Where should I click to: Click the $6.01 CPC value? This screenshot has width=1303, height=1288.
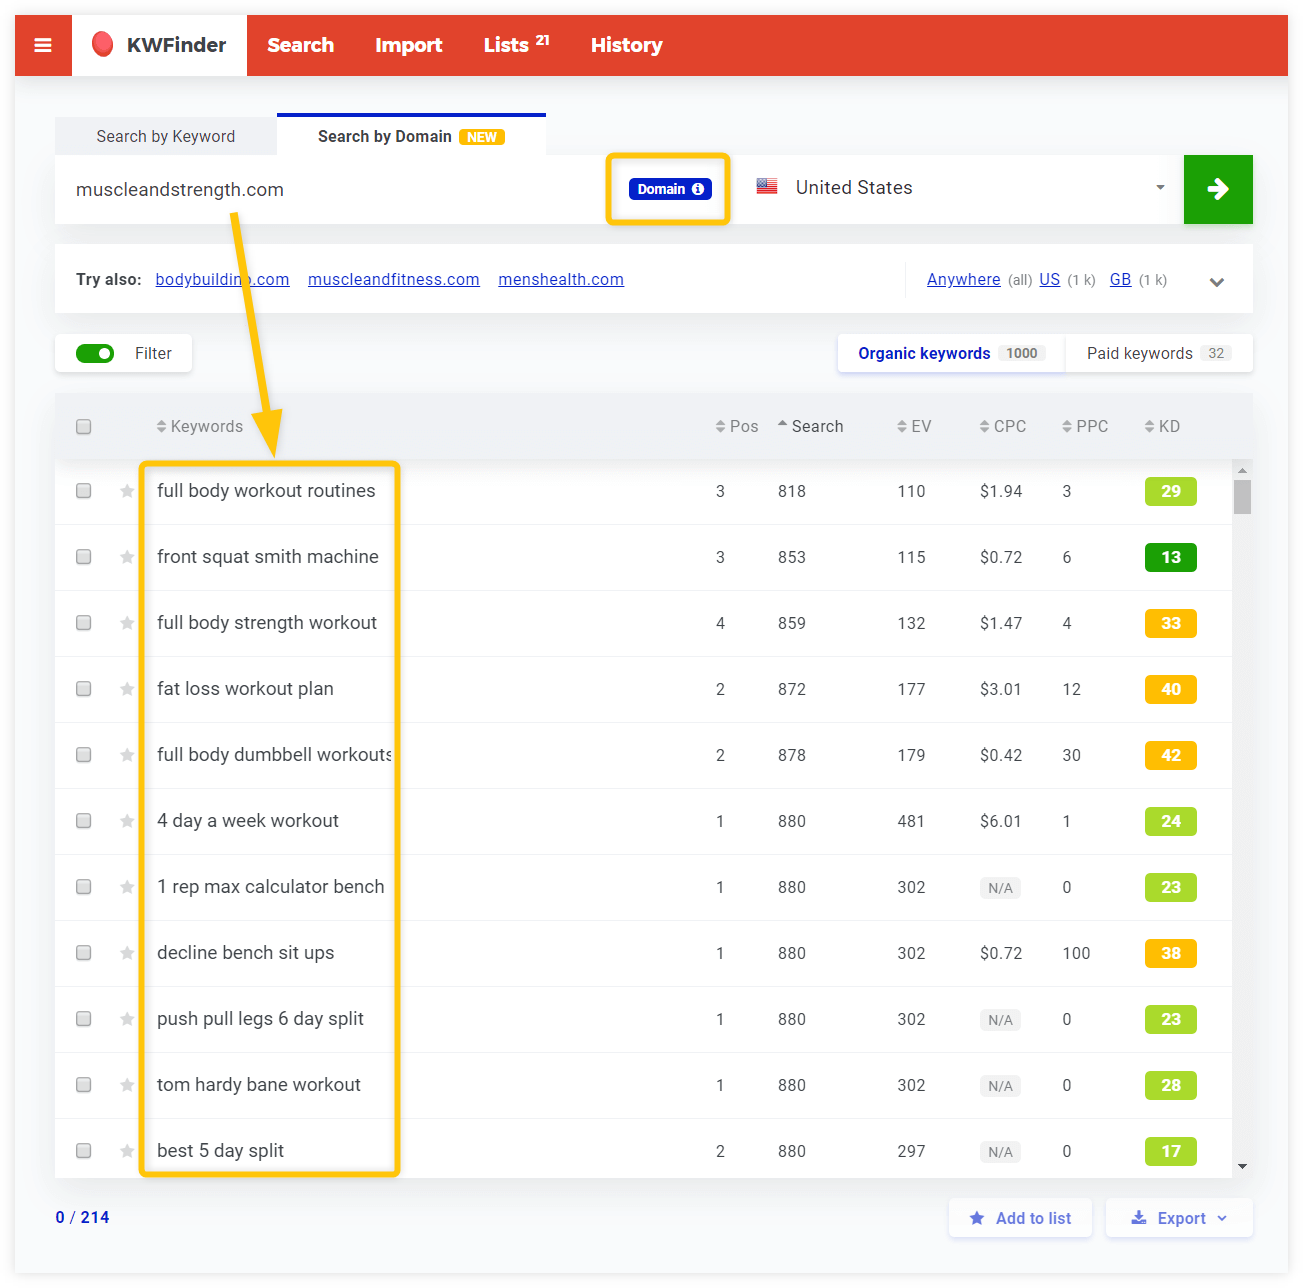[x=1001, y=821]
